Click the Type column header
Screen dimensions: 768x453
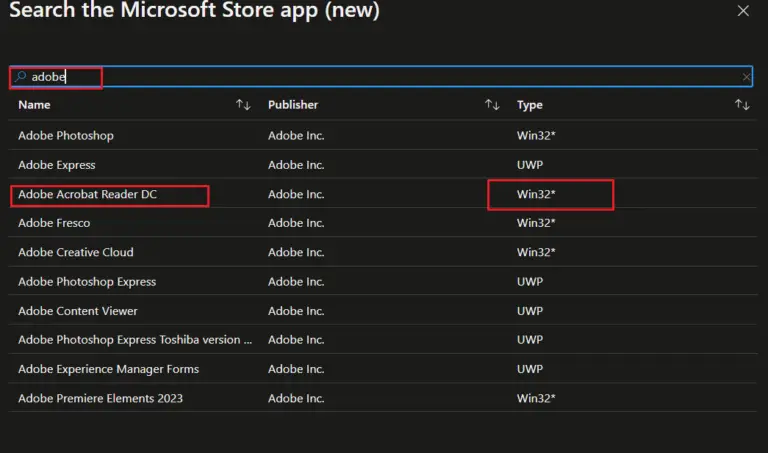point(528,105)
